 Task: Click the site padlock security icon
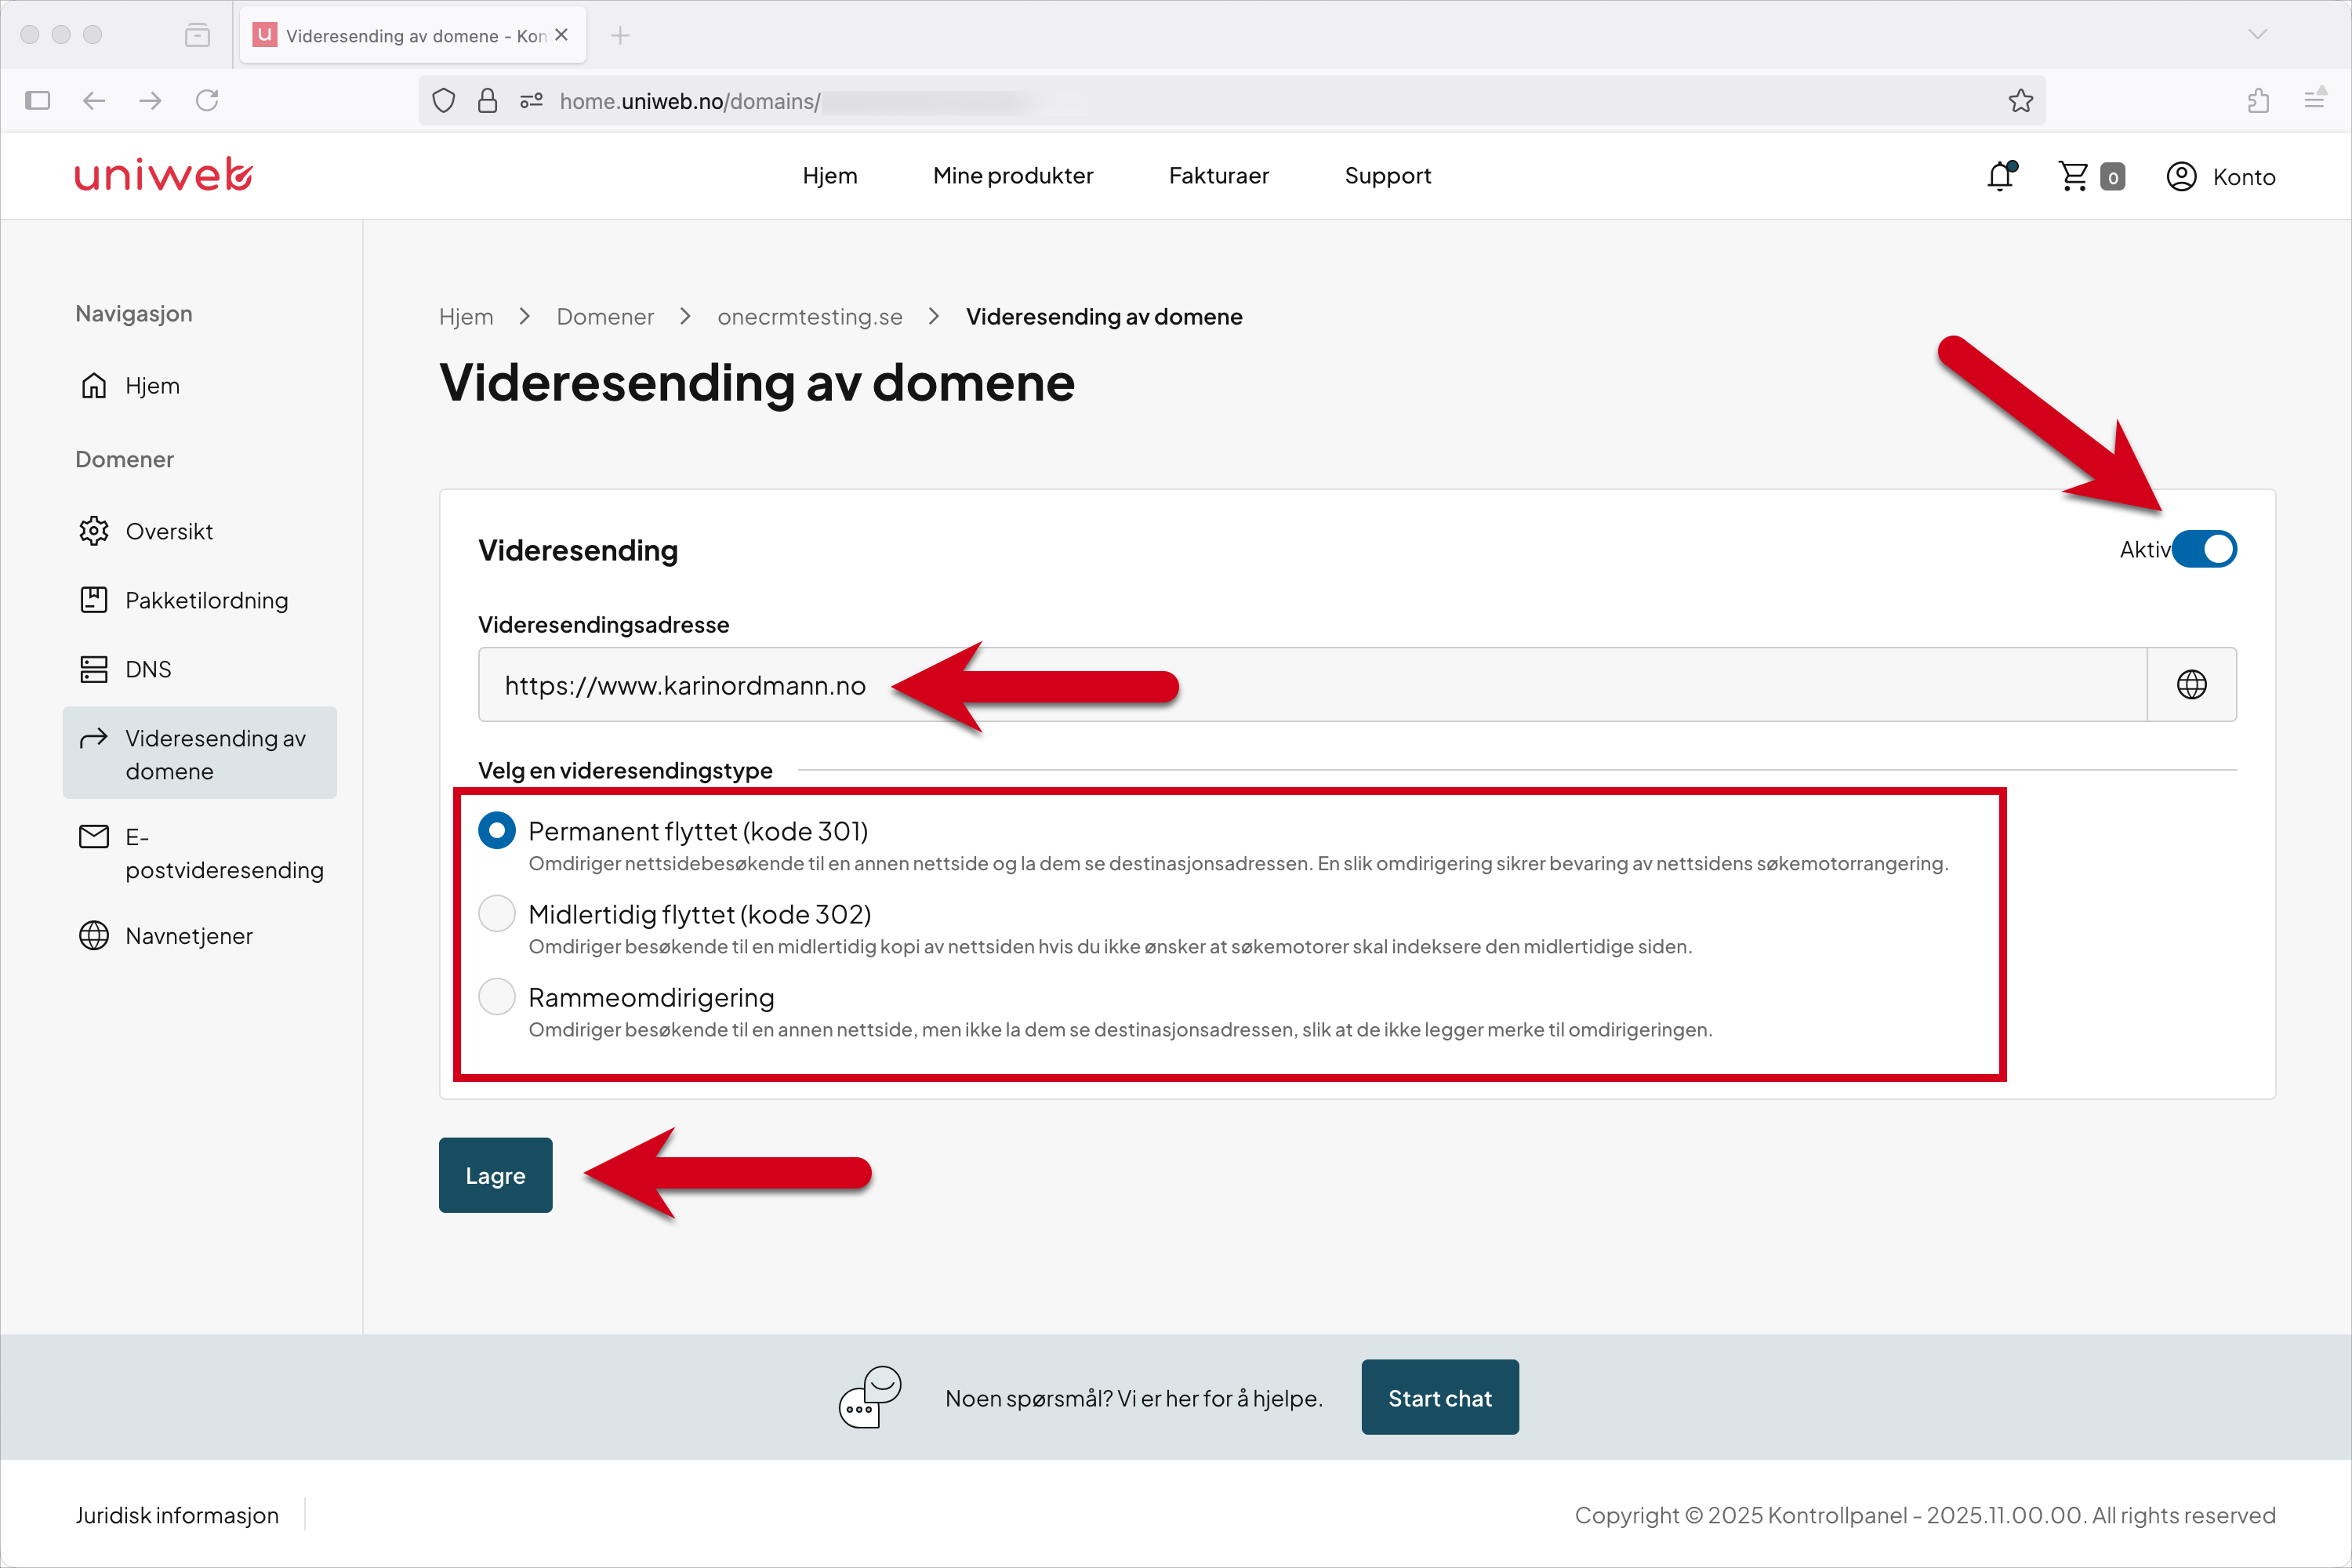click(487, 101)
